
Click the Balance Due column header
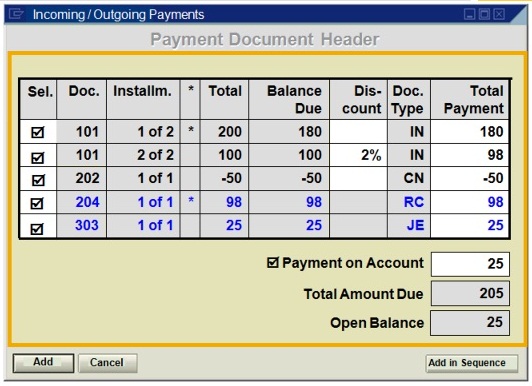pyautogui.click(x=289, y=99)
